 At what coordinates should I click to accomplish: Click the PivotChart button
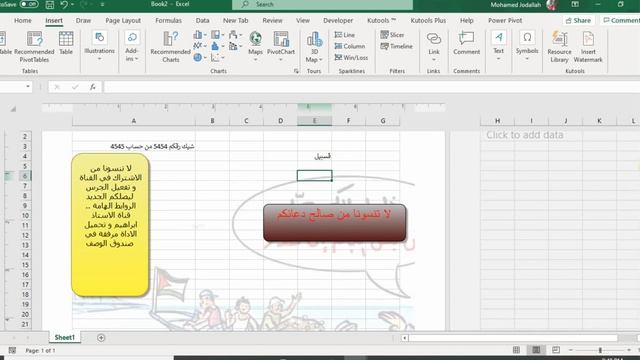coord(281,46)
